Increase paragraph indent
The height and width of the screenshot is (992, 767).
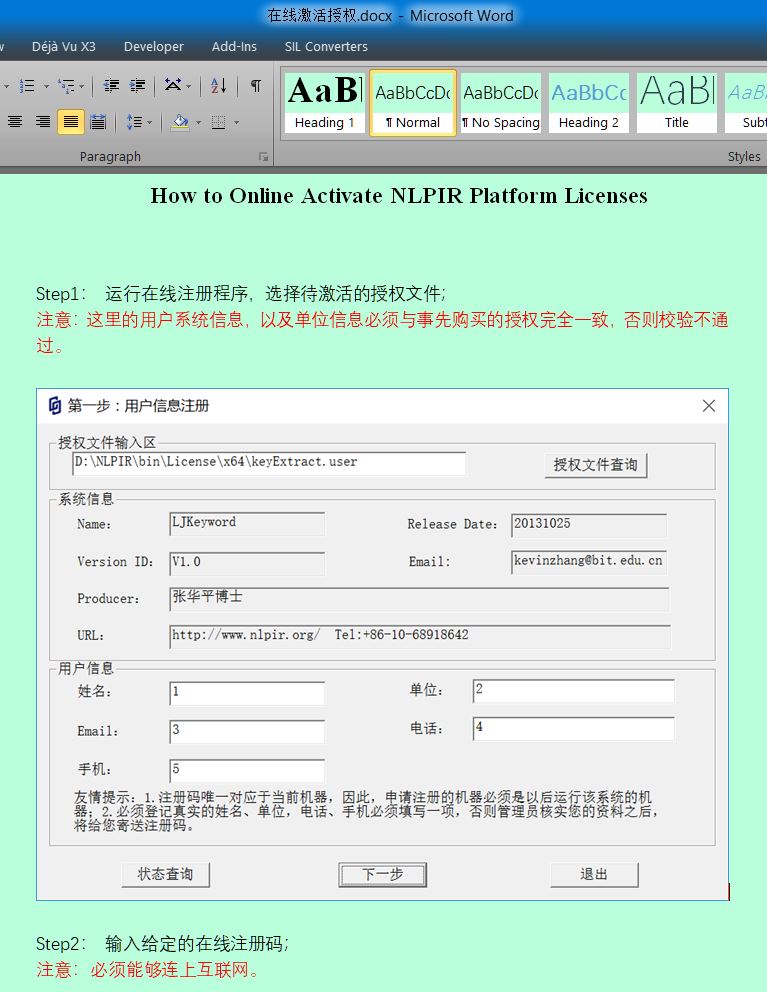click(137, 85)
